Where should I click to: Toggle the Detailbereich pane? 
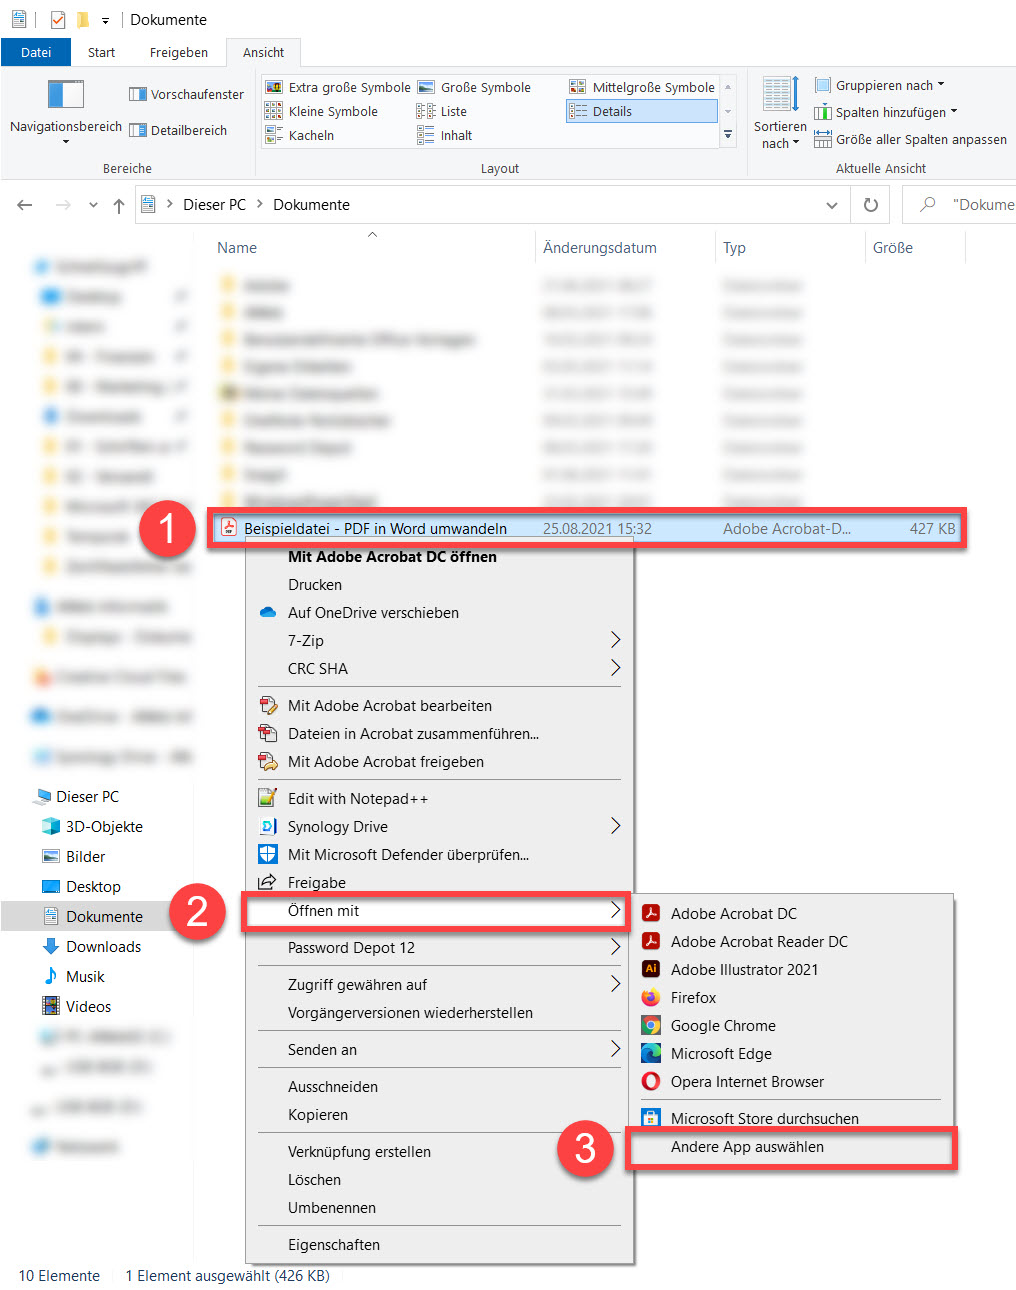point(178,130)
